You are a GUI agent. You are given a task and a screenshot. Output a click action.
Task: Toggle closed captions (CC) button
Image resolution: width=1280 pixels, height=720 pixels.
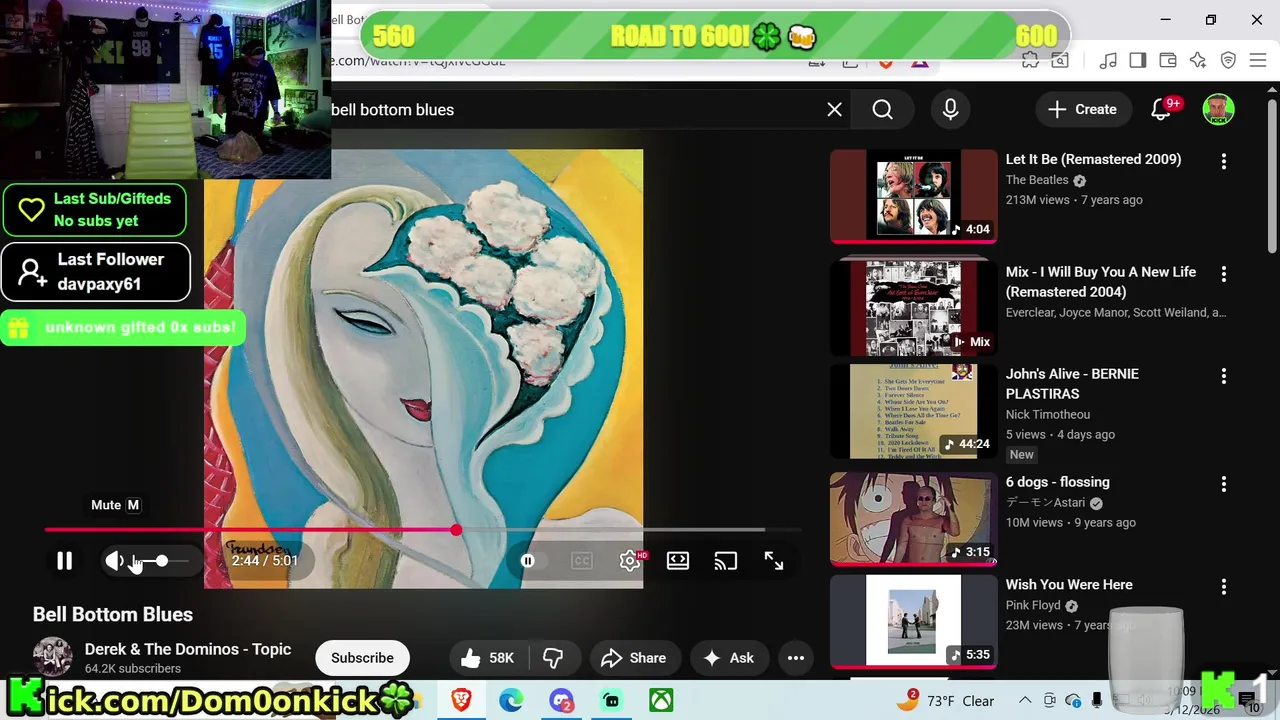582,561
